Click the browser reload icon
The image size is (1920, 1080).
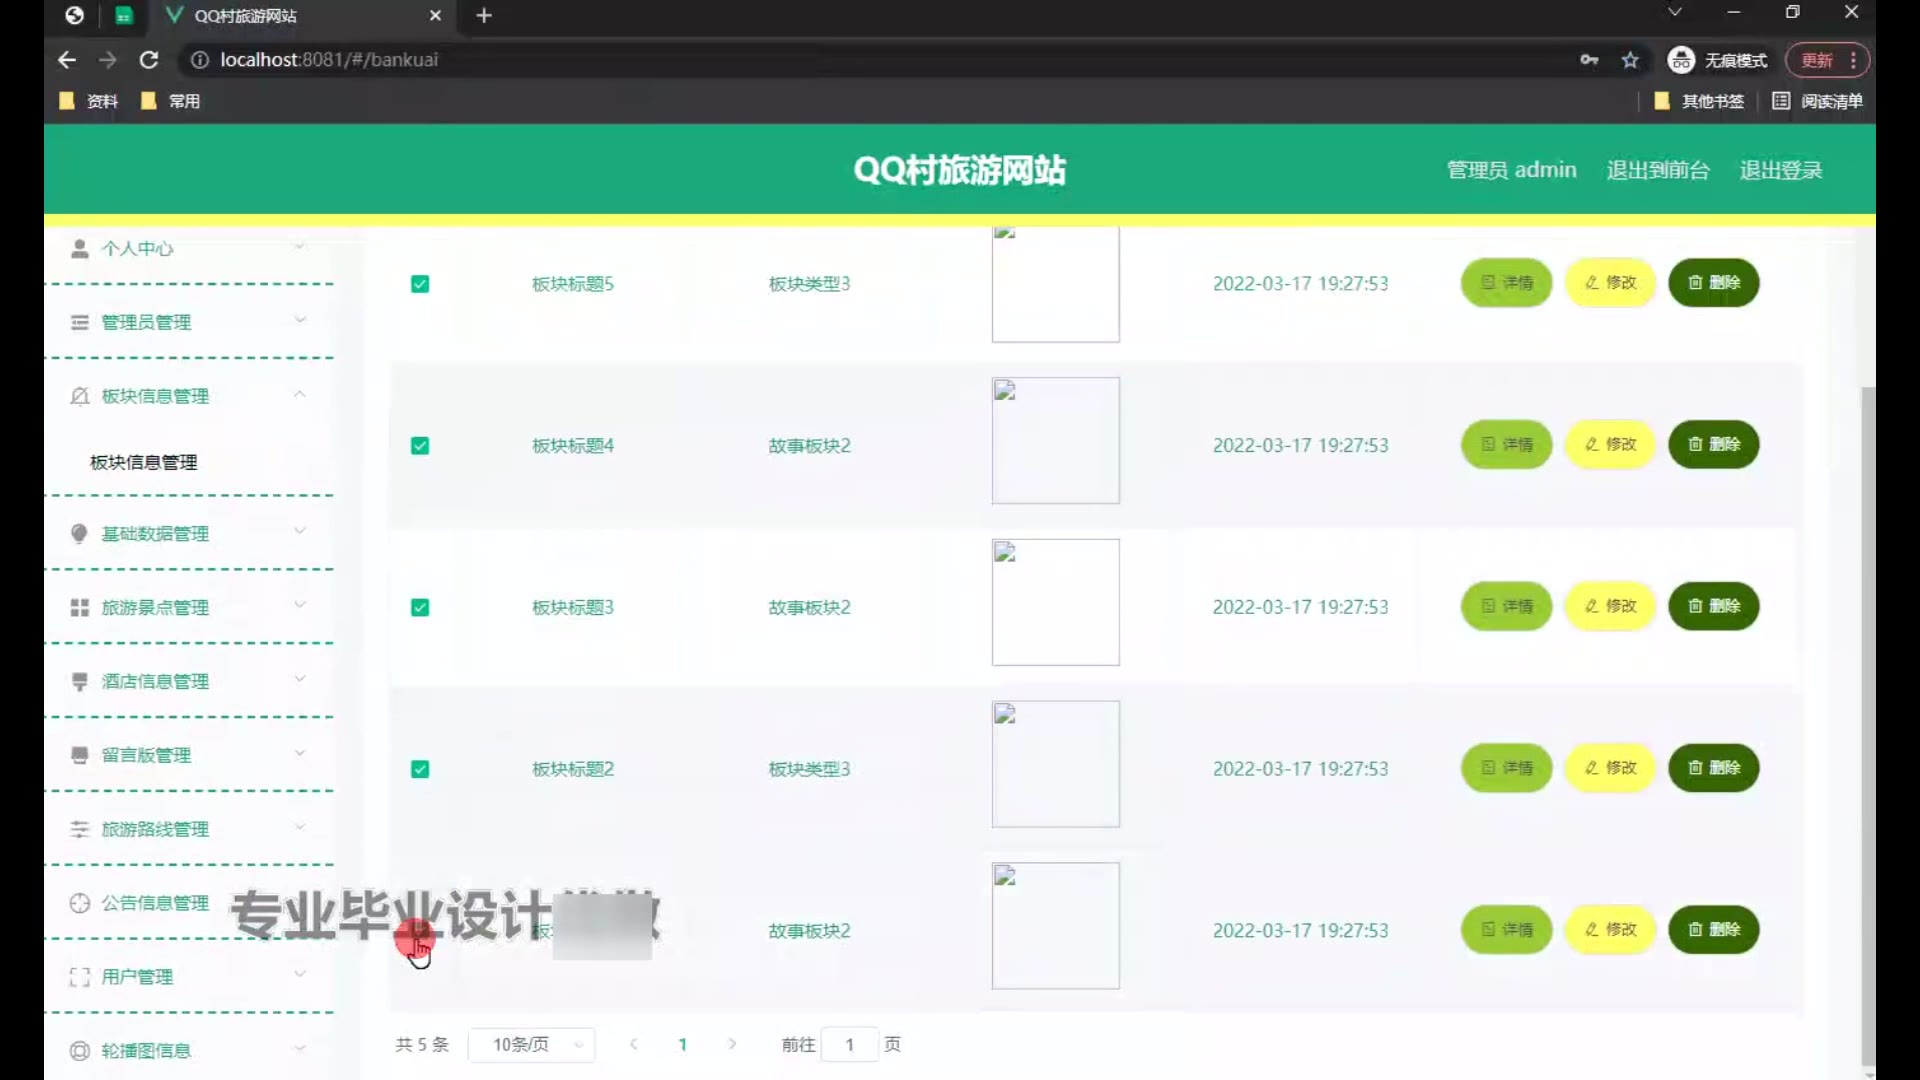pos(149,60)
